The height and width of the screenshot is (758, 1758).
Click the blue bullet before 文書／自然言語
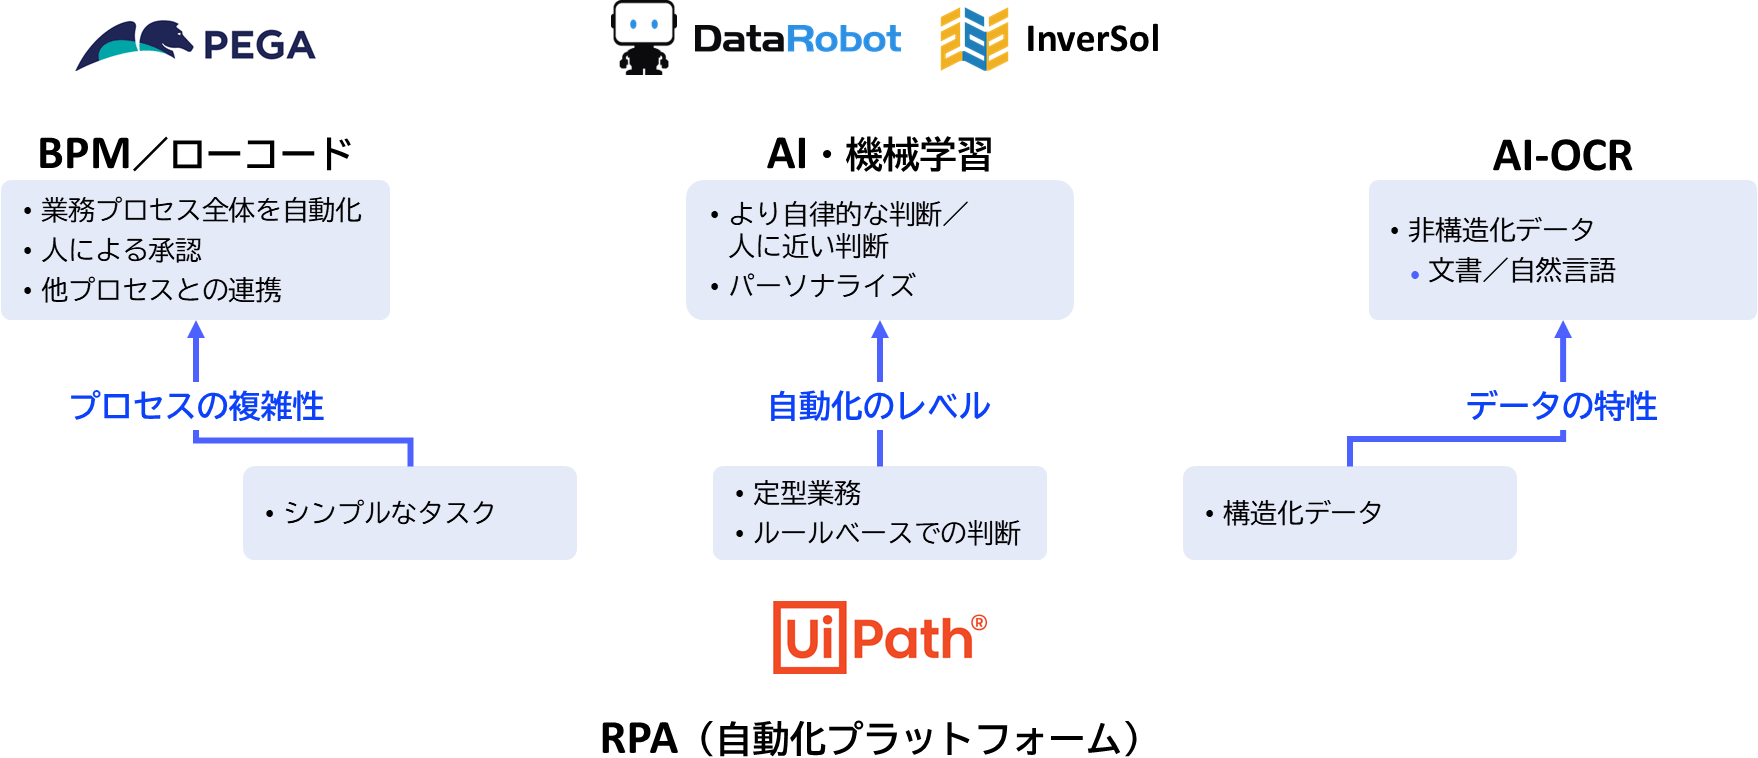click(1415, 274)
